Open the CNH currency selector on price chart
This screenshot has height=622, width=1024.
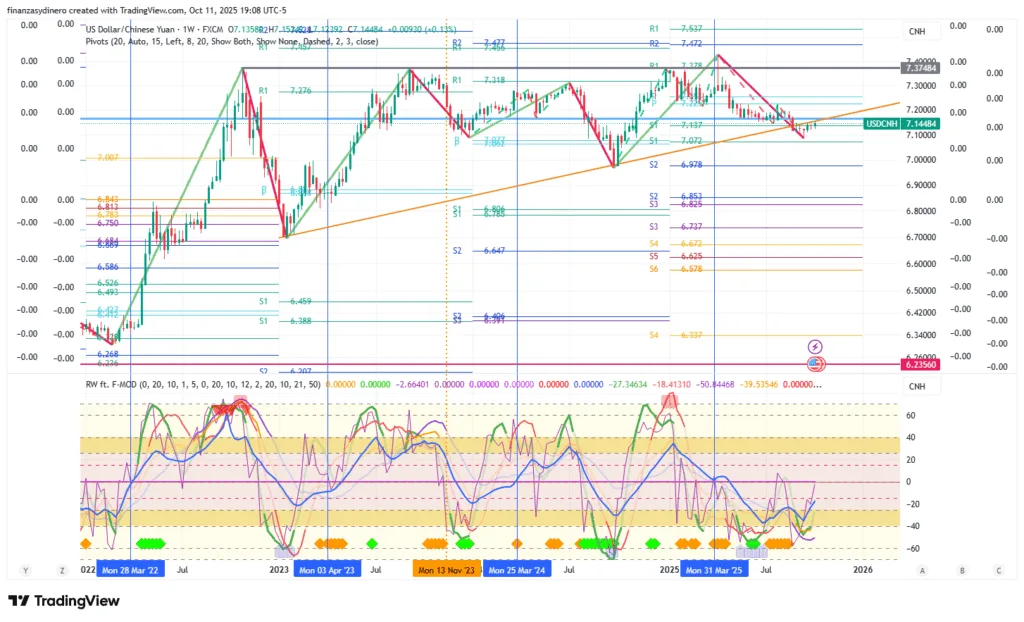(916, 32)
